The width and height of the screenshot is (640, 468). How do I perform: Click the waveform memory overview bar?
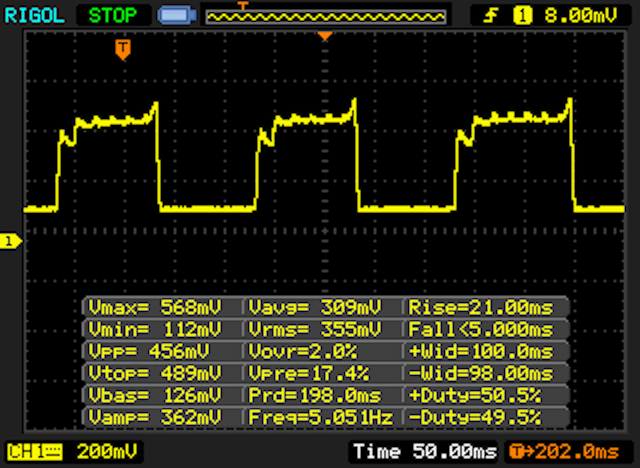pos(326,17)
